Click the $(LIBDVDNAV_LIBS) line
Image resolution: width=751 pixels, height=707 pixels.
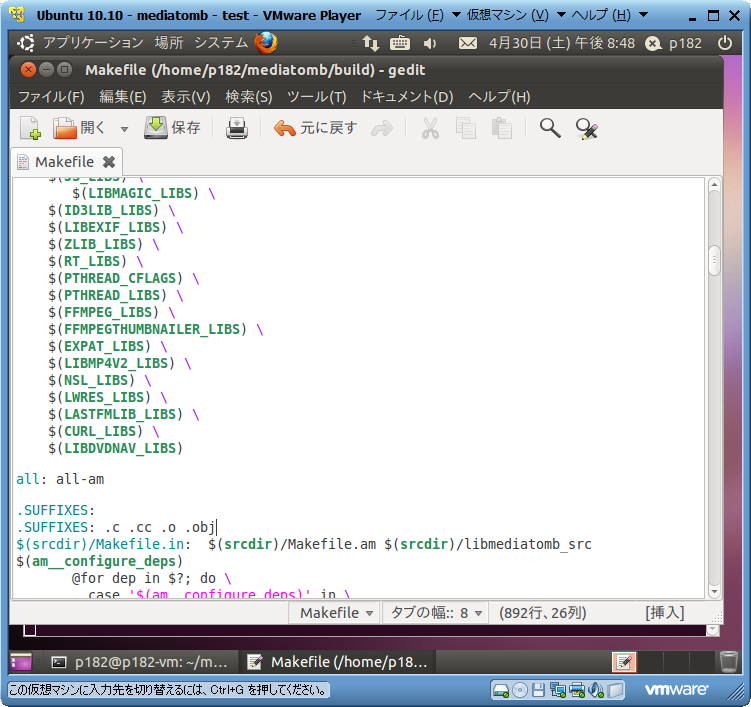(115, 448)
